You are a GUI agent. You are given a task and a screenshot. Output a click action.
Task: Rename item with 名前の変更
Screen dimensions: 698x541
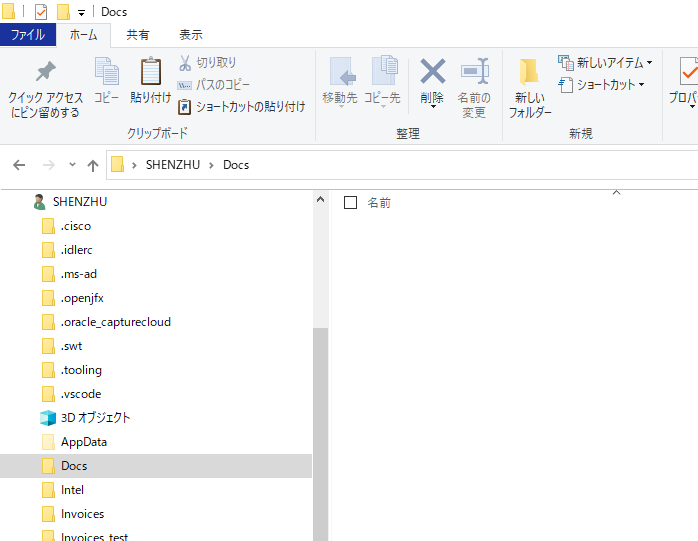coord(474,88)
